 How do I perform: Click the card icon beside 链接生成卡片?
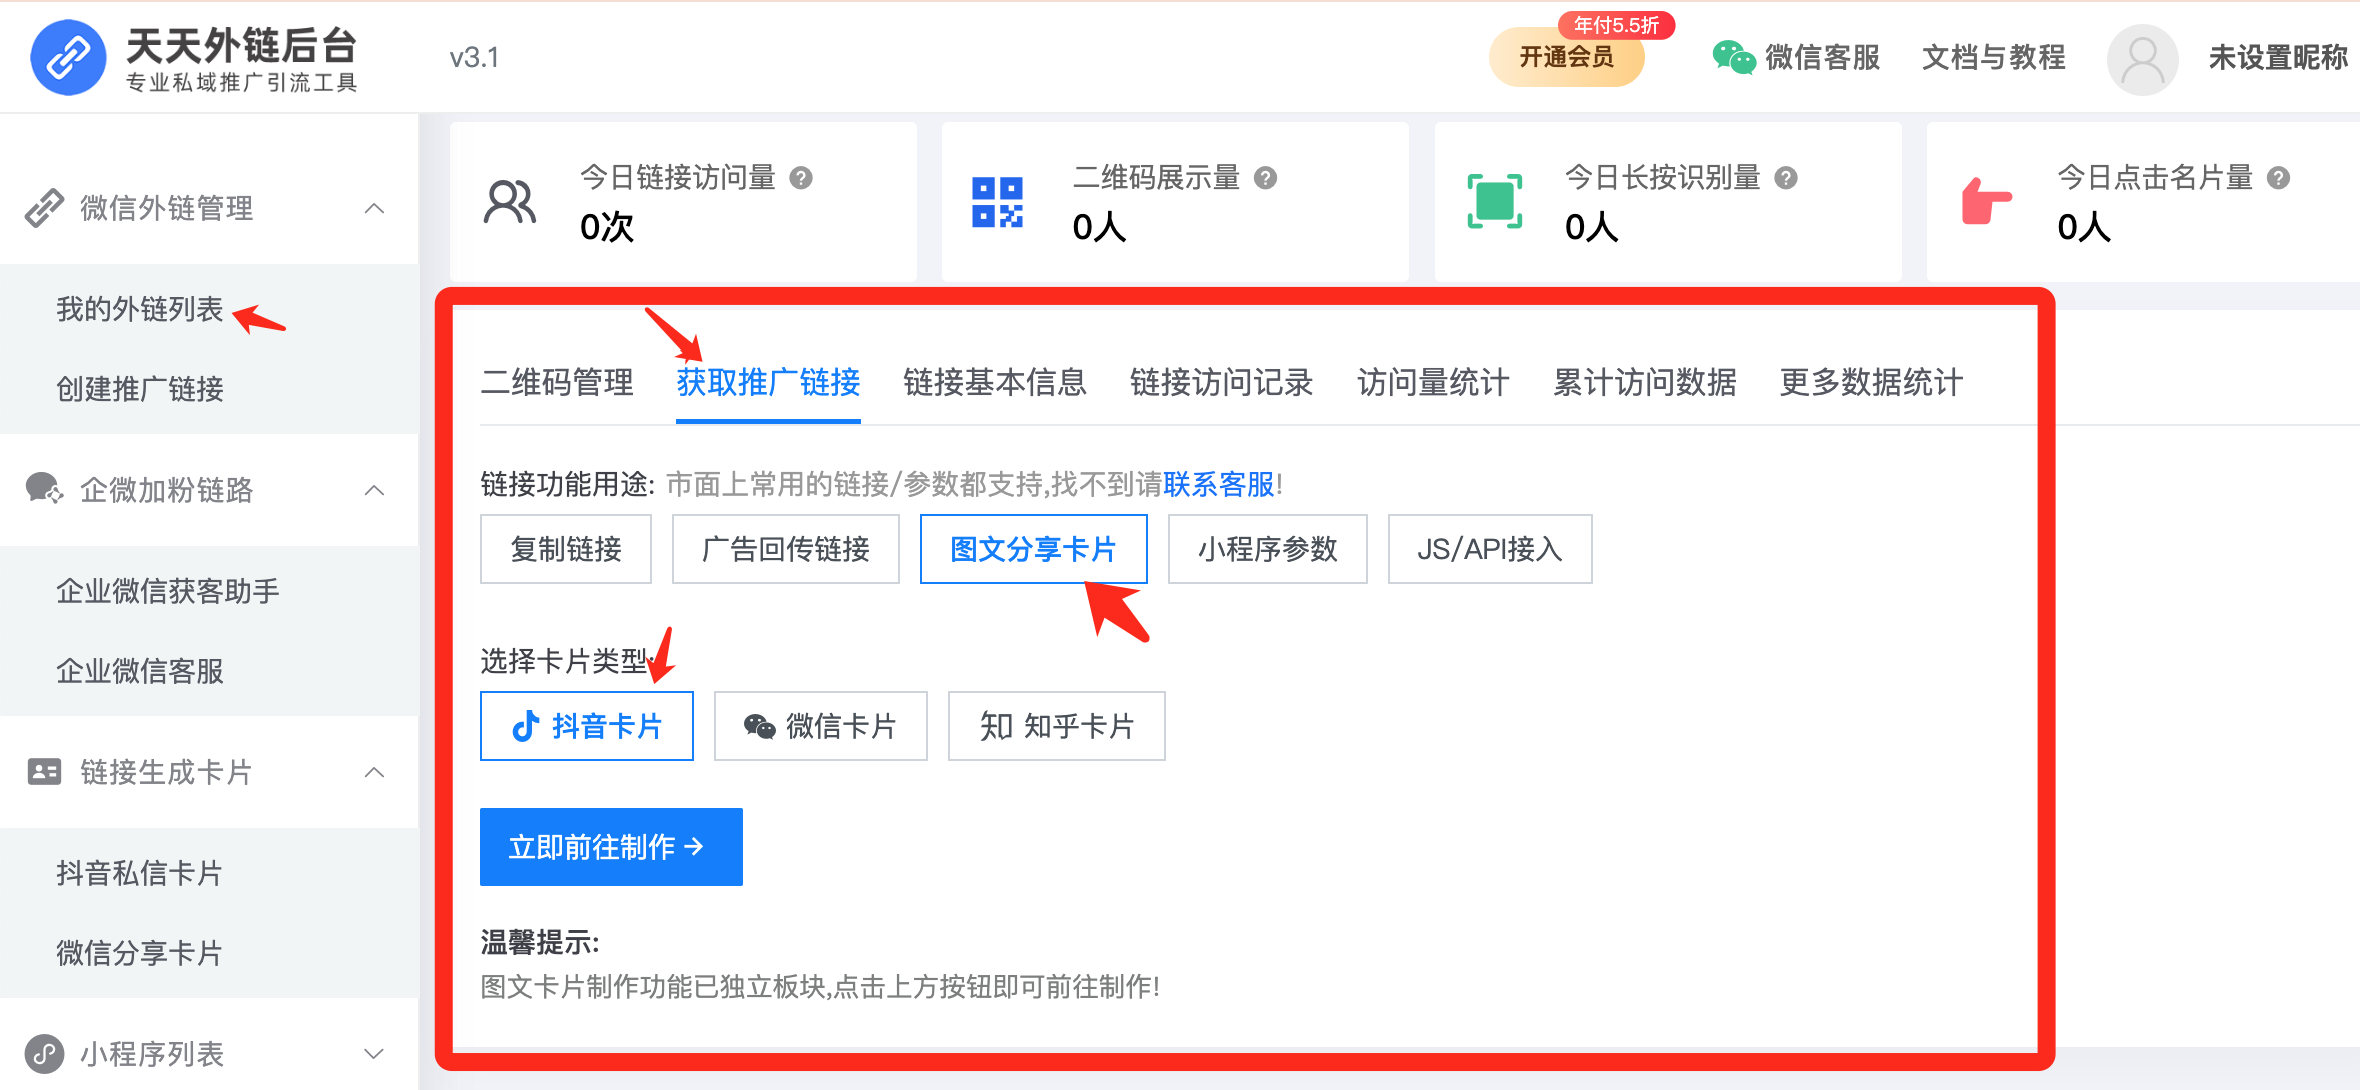pyautogui.click(x=44, y=772)
